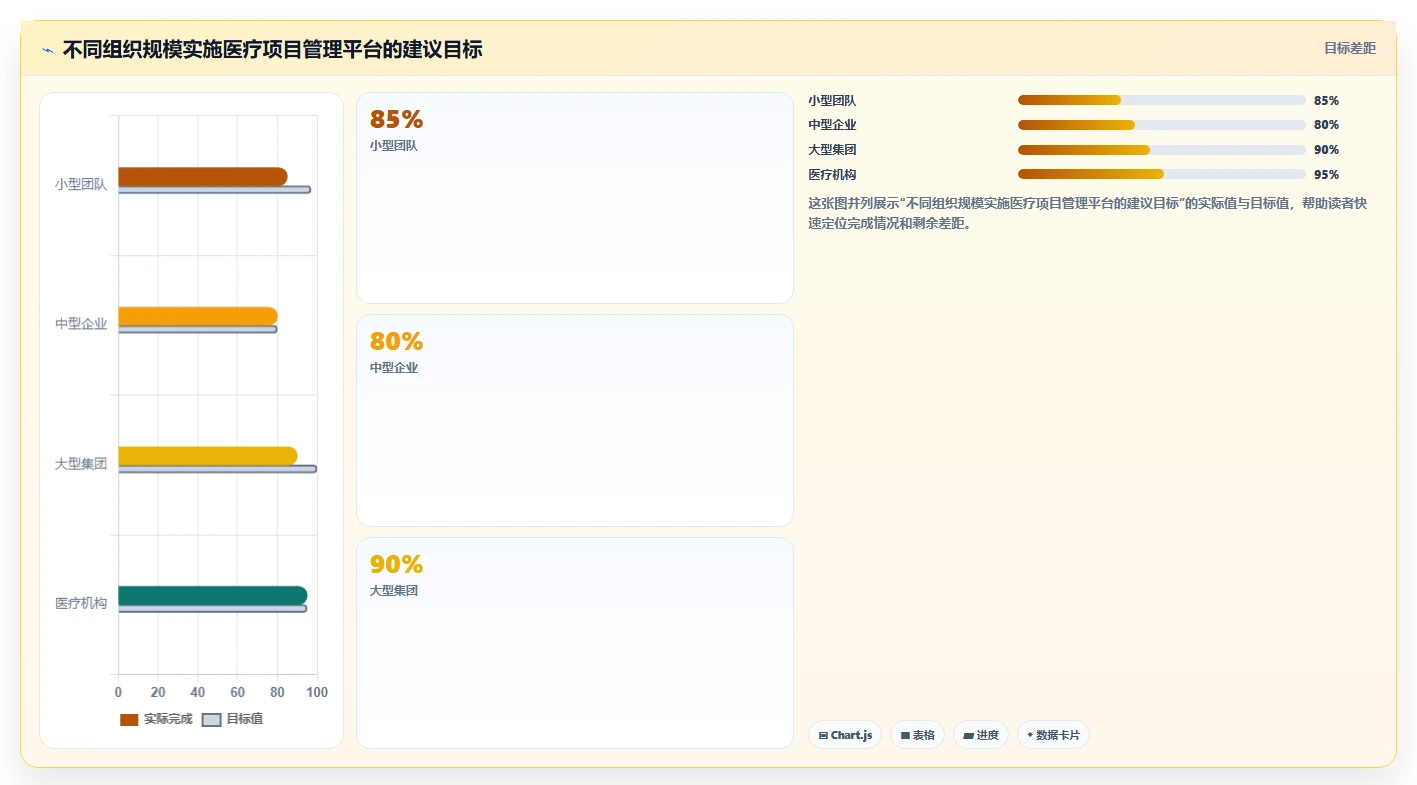Click the Chart.js tag chip
This screenshot has height=785, width=1417.
point(845,735)
